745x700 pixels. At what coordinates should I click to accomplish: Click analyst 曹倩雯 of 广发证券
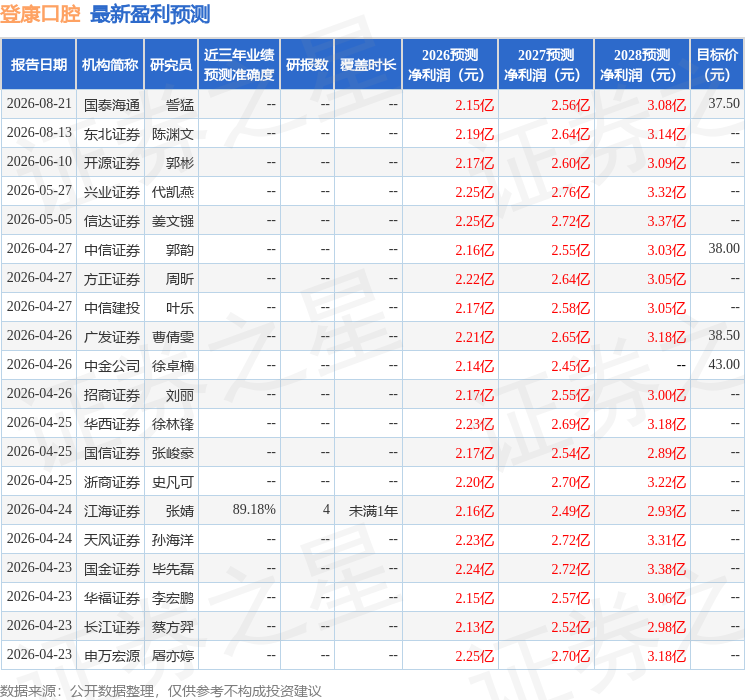click(x=172, y=337)
